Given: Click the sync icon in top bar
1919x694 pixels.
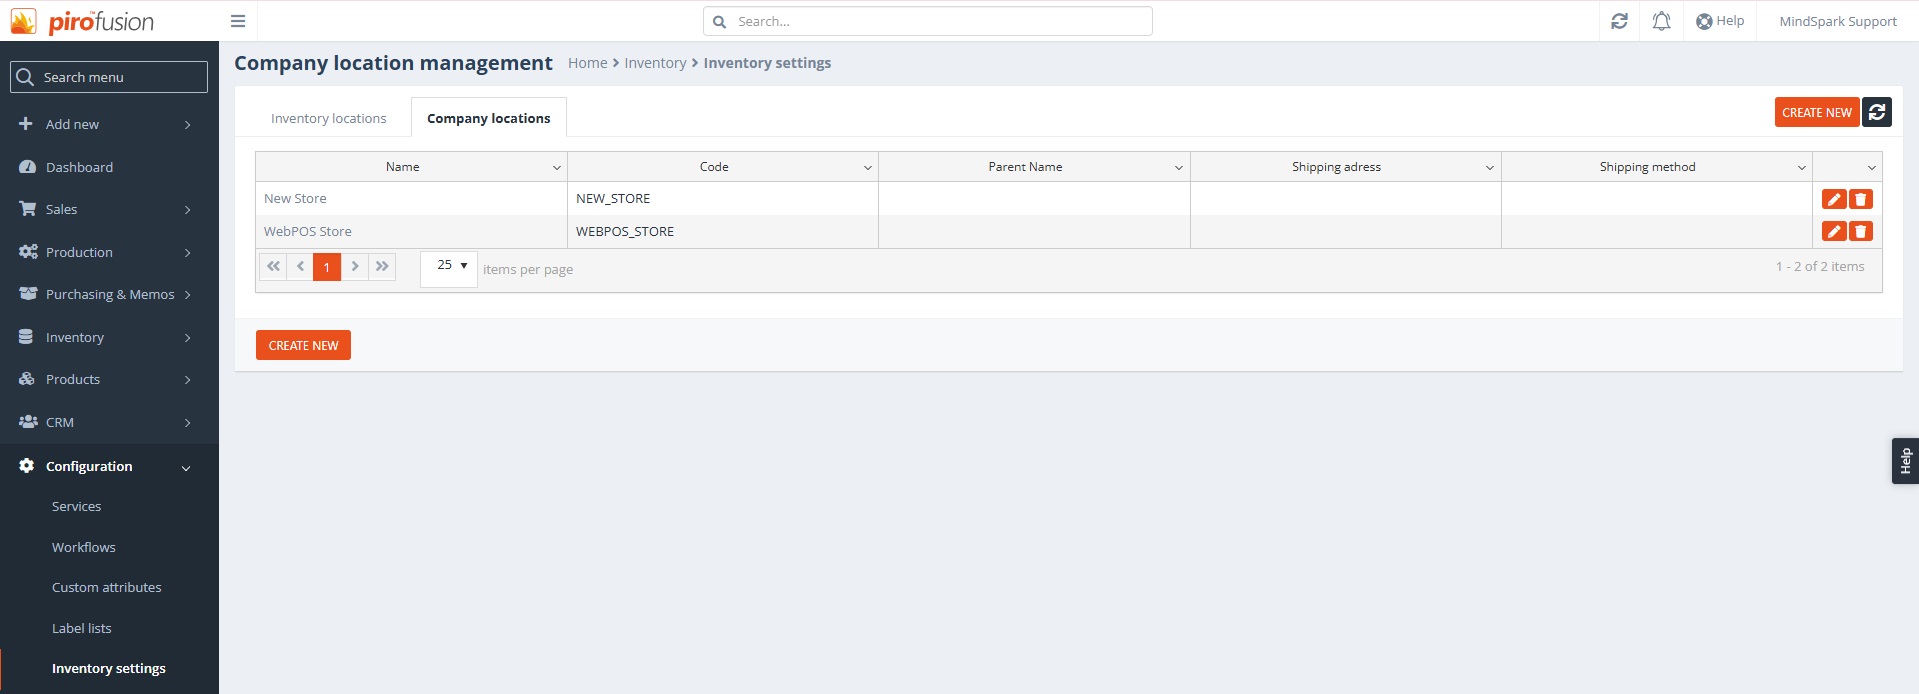Looking at the screenshot, I should click(1619, 21).
